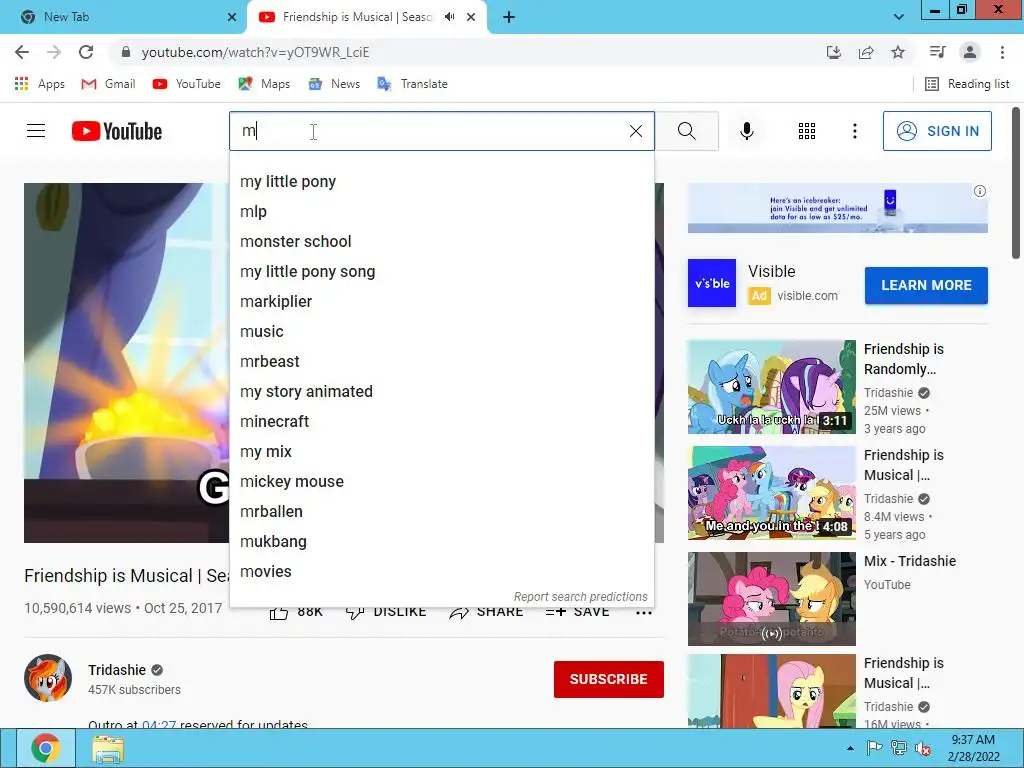Select the 'mickey mouse' search suggestion
Viewport: 1024px width, 768px height.
pyautogui.click(x=442, y=482)
